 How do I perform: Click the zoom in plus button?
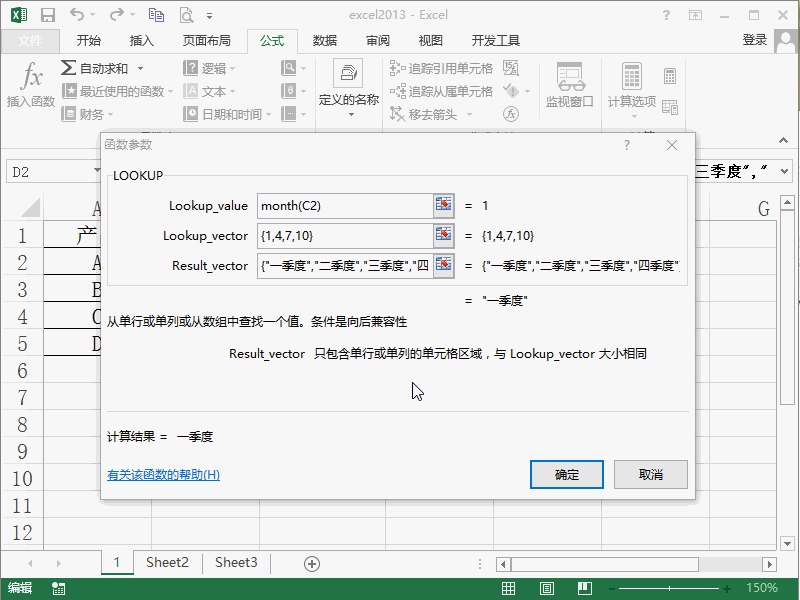[727, 588]
